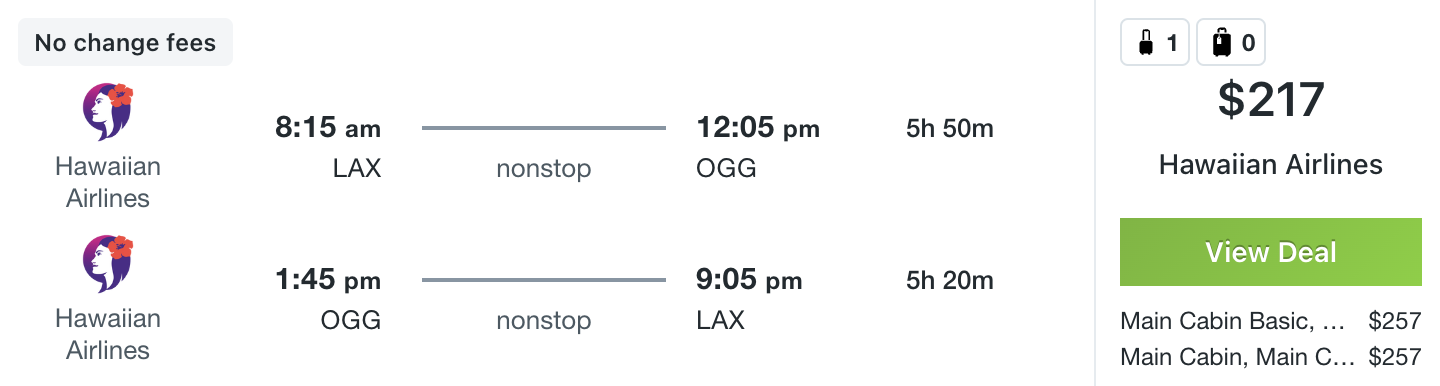Click the View Deal button
Image resolution: width=1440 pixels, height=386 pixels.
click(x=1271, y=252)
